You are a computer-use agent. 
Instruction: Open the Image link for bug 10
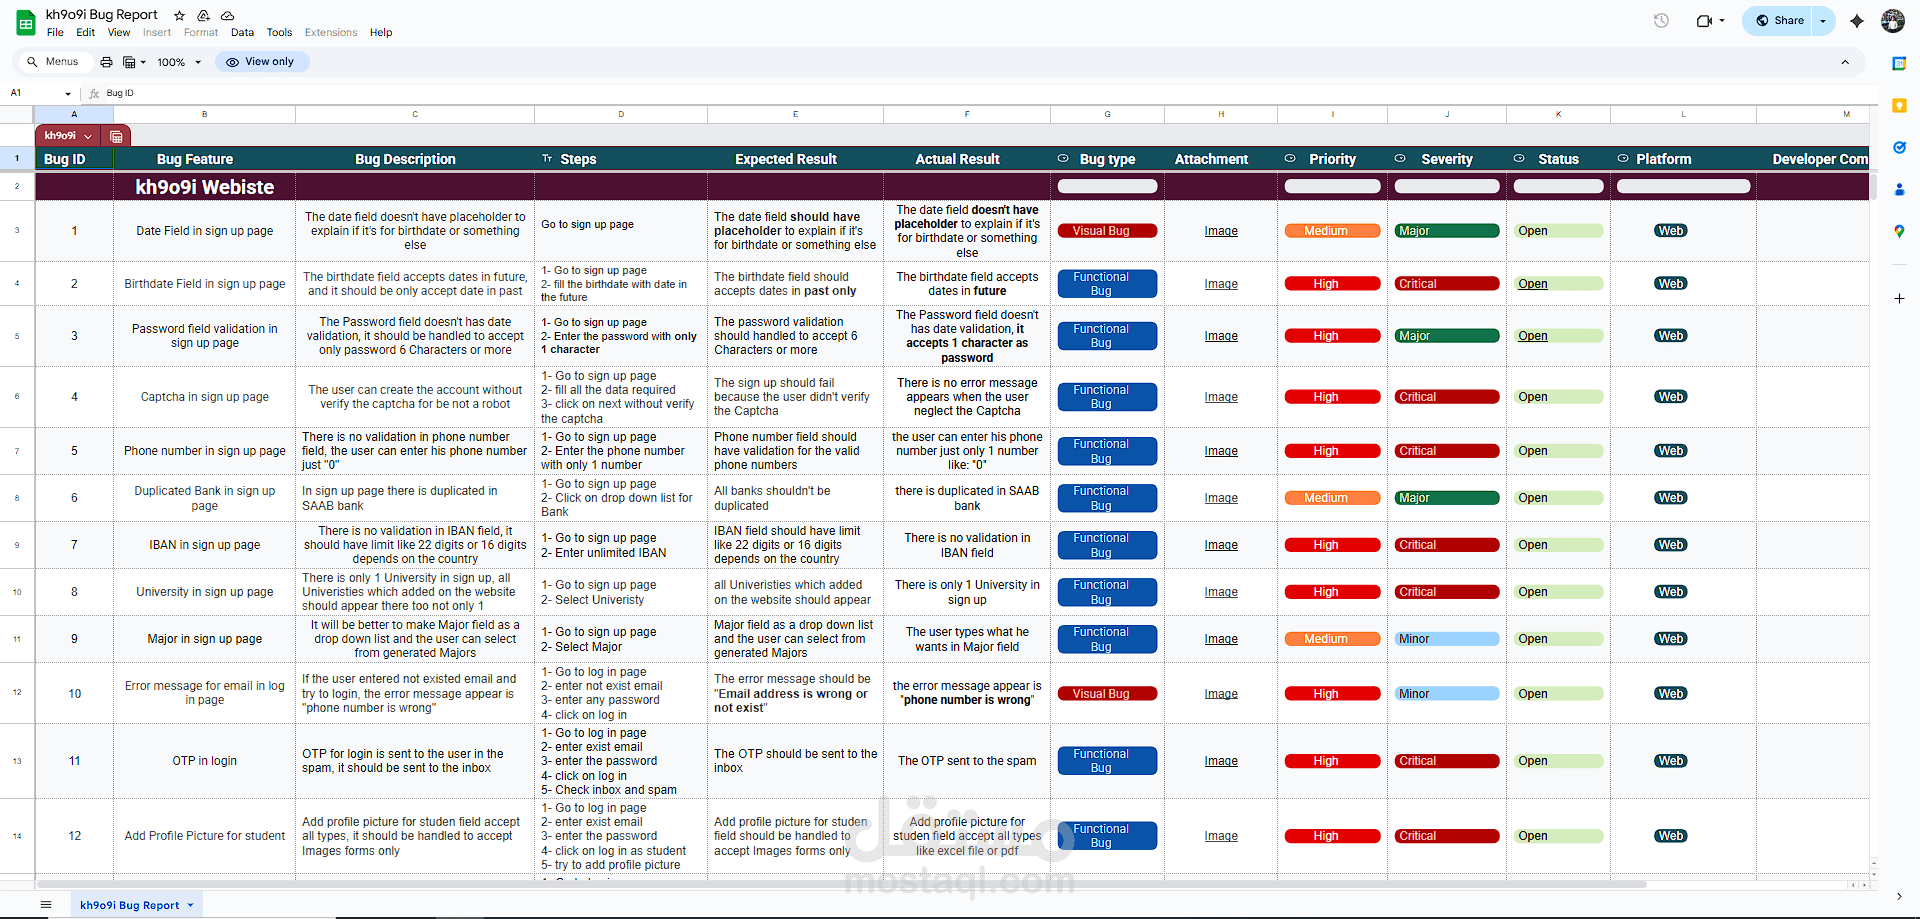click(1221, 694)
